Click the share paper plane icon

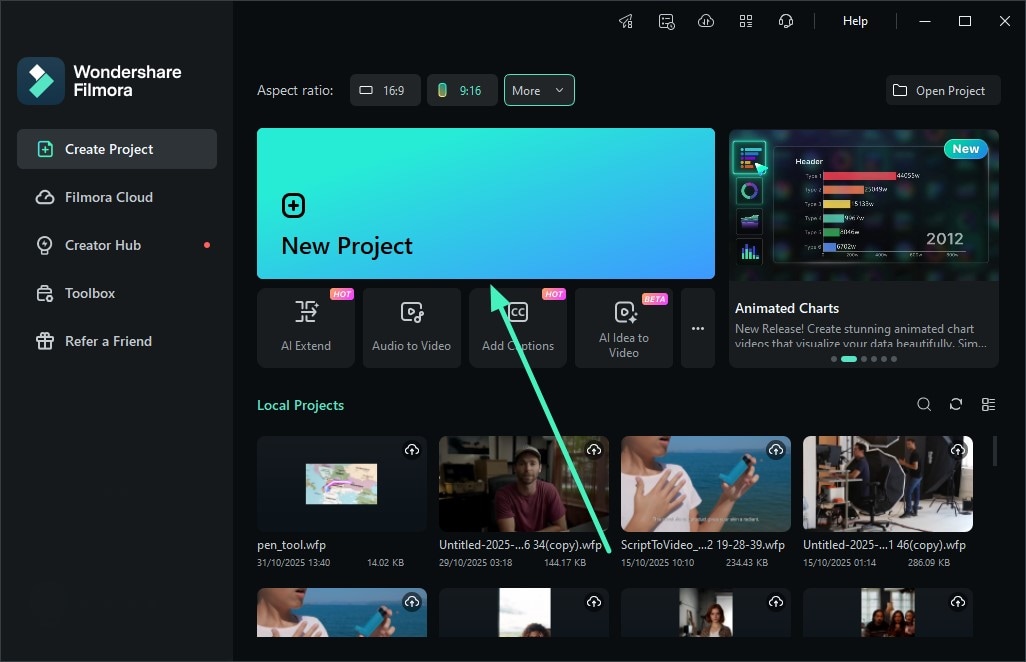coord(626,20)
